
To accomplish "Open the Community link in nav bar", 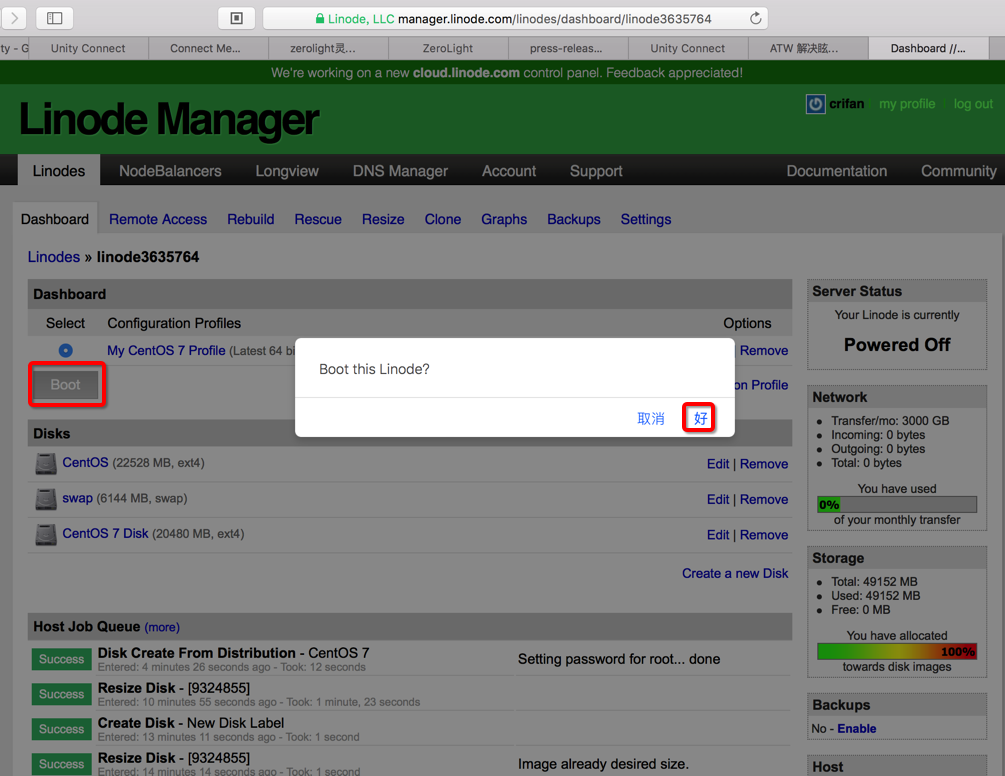I will tap(959, 170).
